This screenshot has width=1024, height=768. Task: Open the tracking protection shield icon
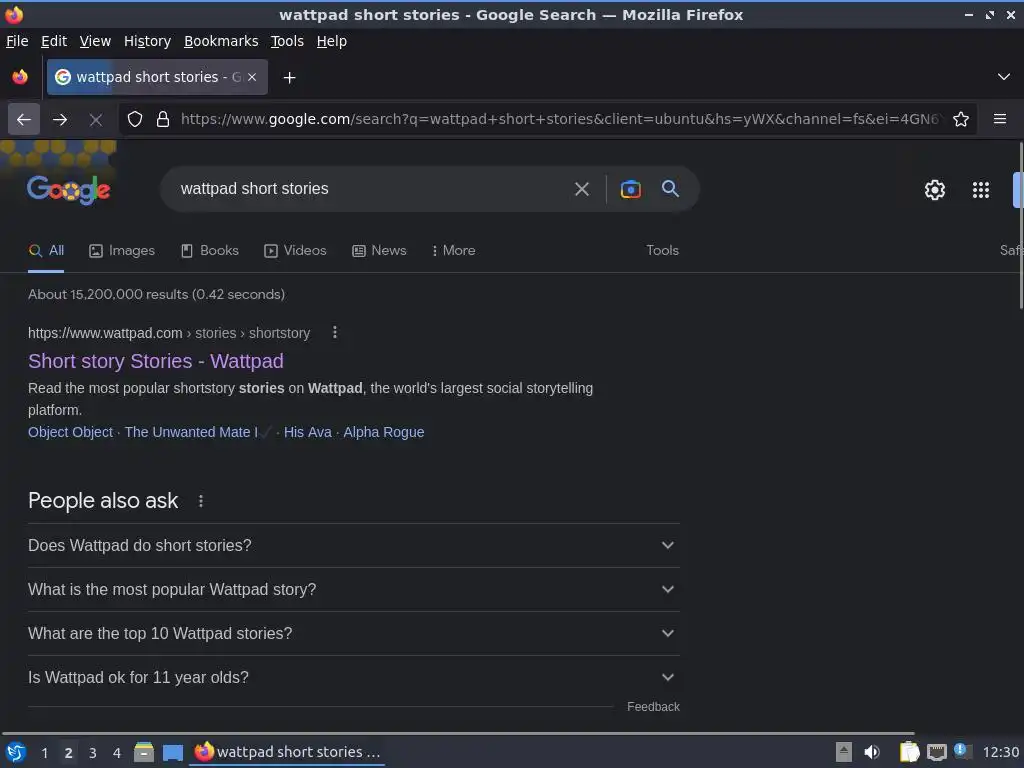(x=135, y=120)
